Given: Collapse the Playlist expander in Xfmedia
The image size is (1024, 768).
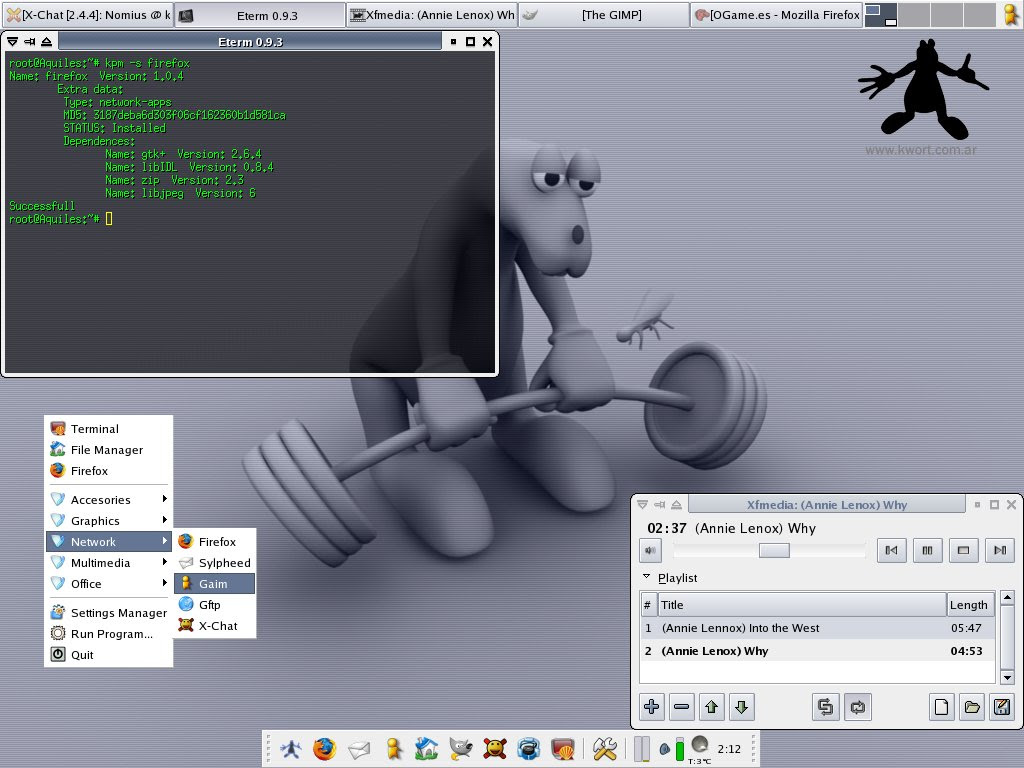Looking at the screenshot, I should point(647,577).
